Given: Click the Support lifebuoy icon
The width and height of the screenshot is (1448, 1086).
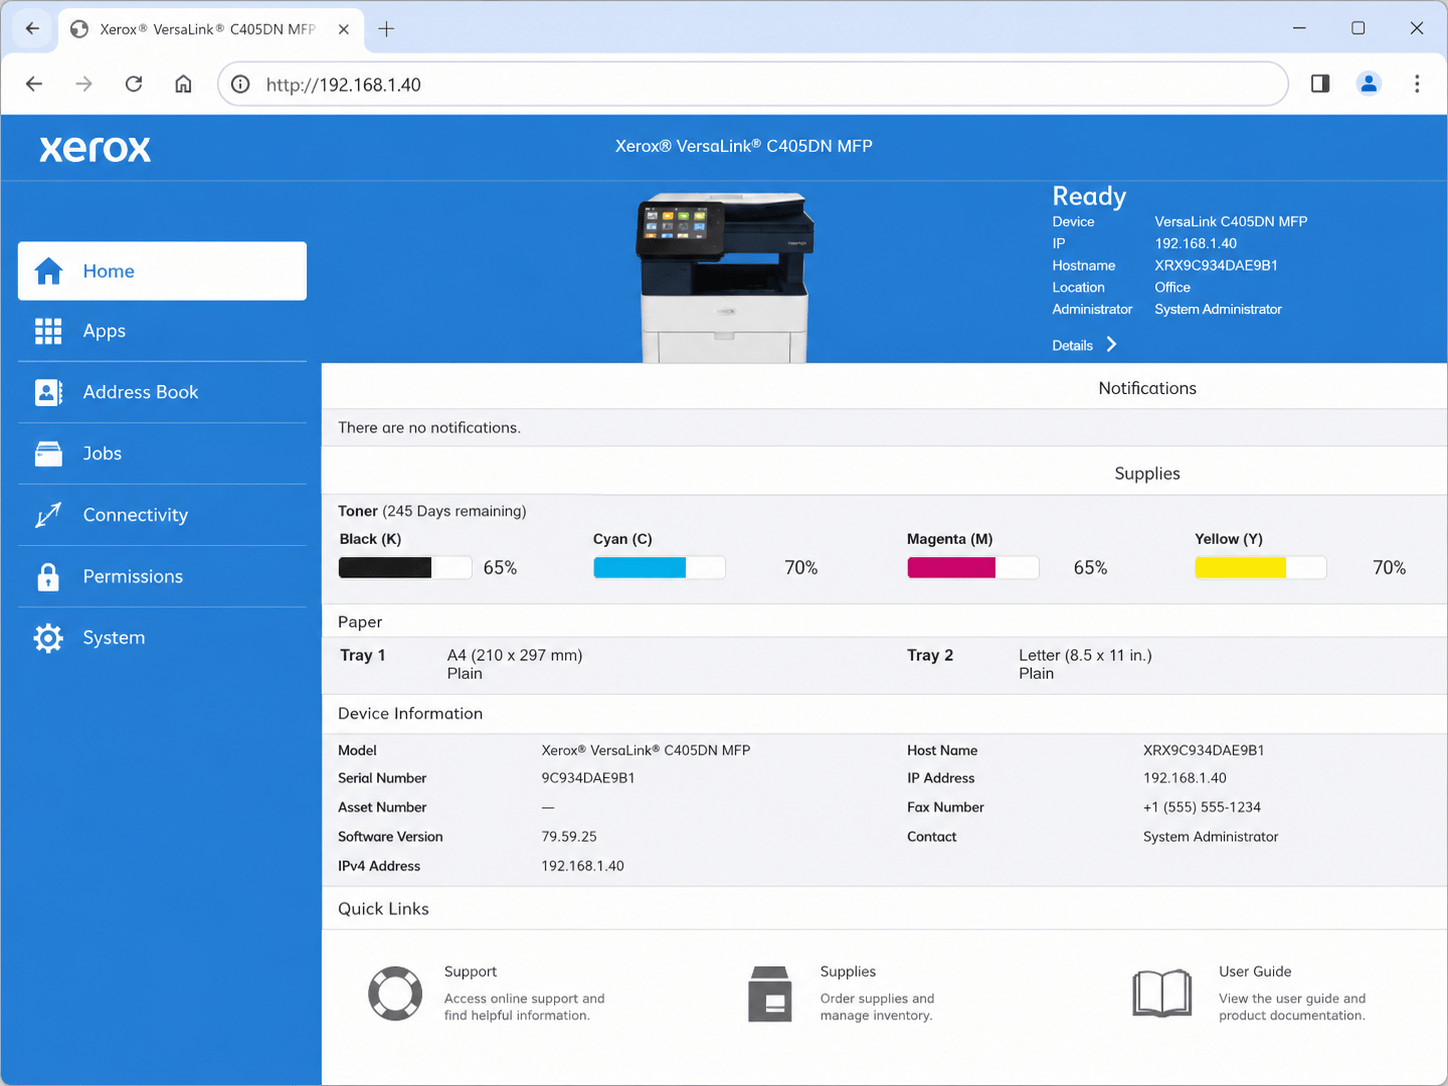Looking at the screenshot, I should pyautogui.click(x=395, y=993).
